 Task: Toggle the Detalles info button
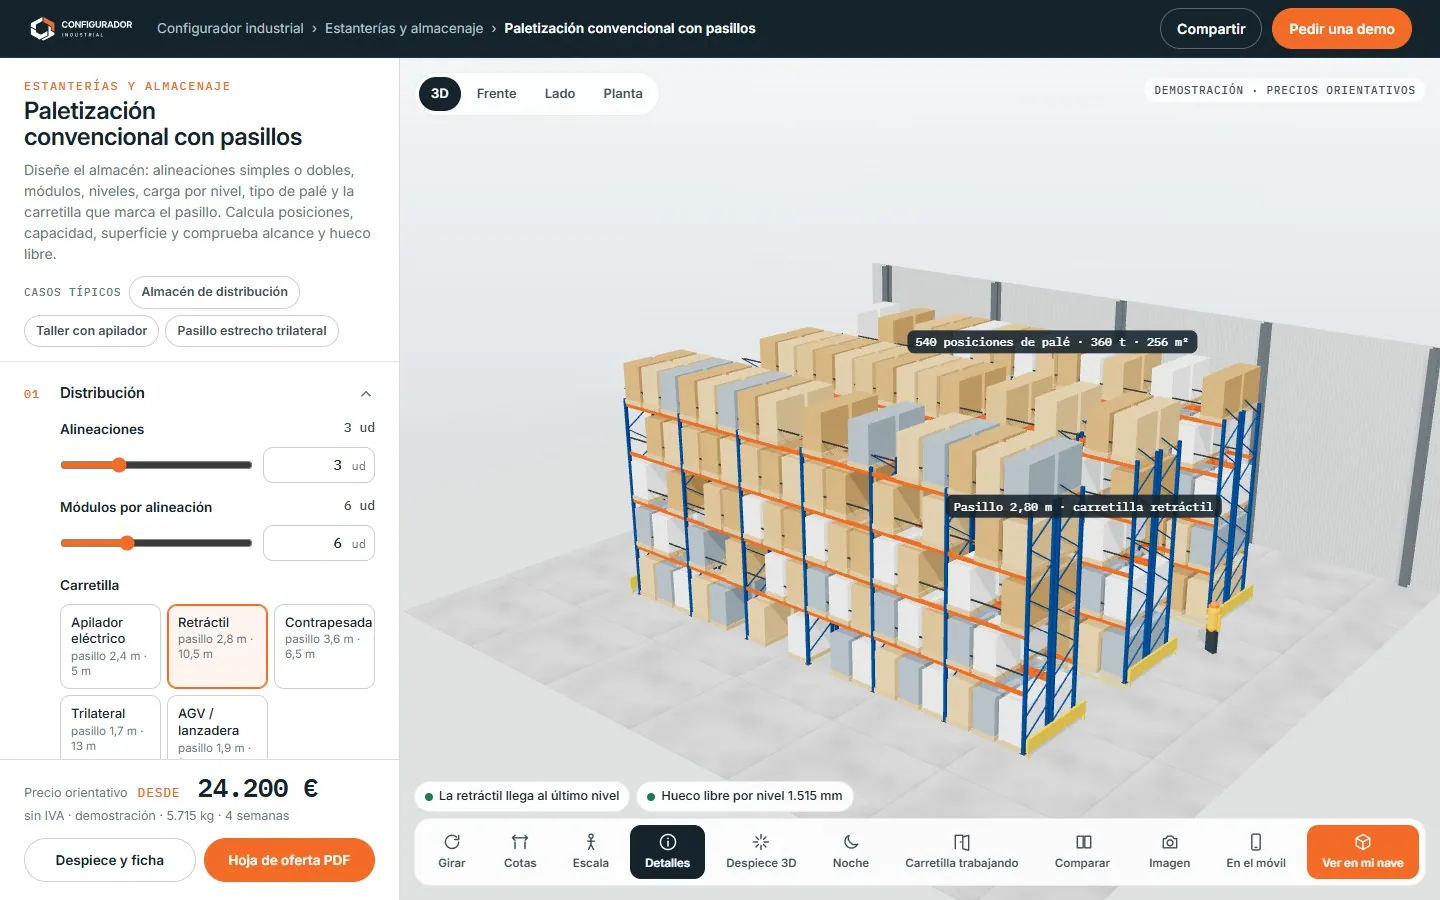click(667, 852)
